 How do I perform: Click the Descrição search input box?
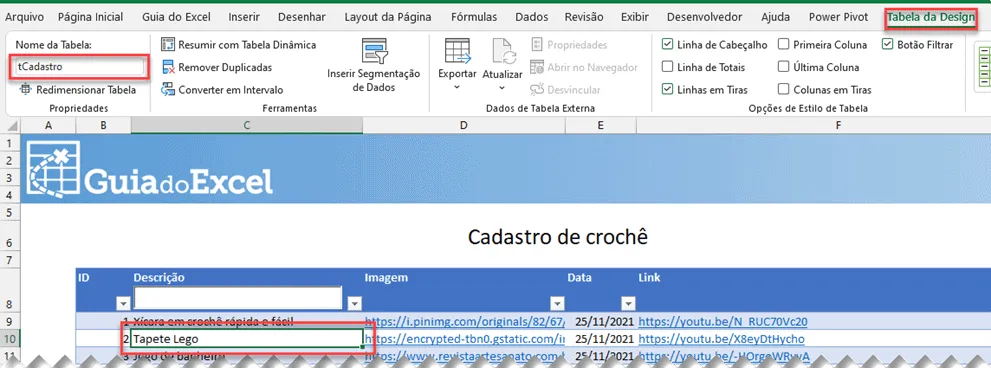click(238, 297)
